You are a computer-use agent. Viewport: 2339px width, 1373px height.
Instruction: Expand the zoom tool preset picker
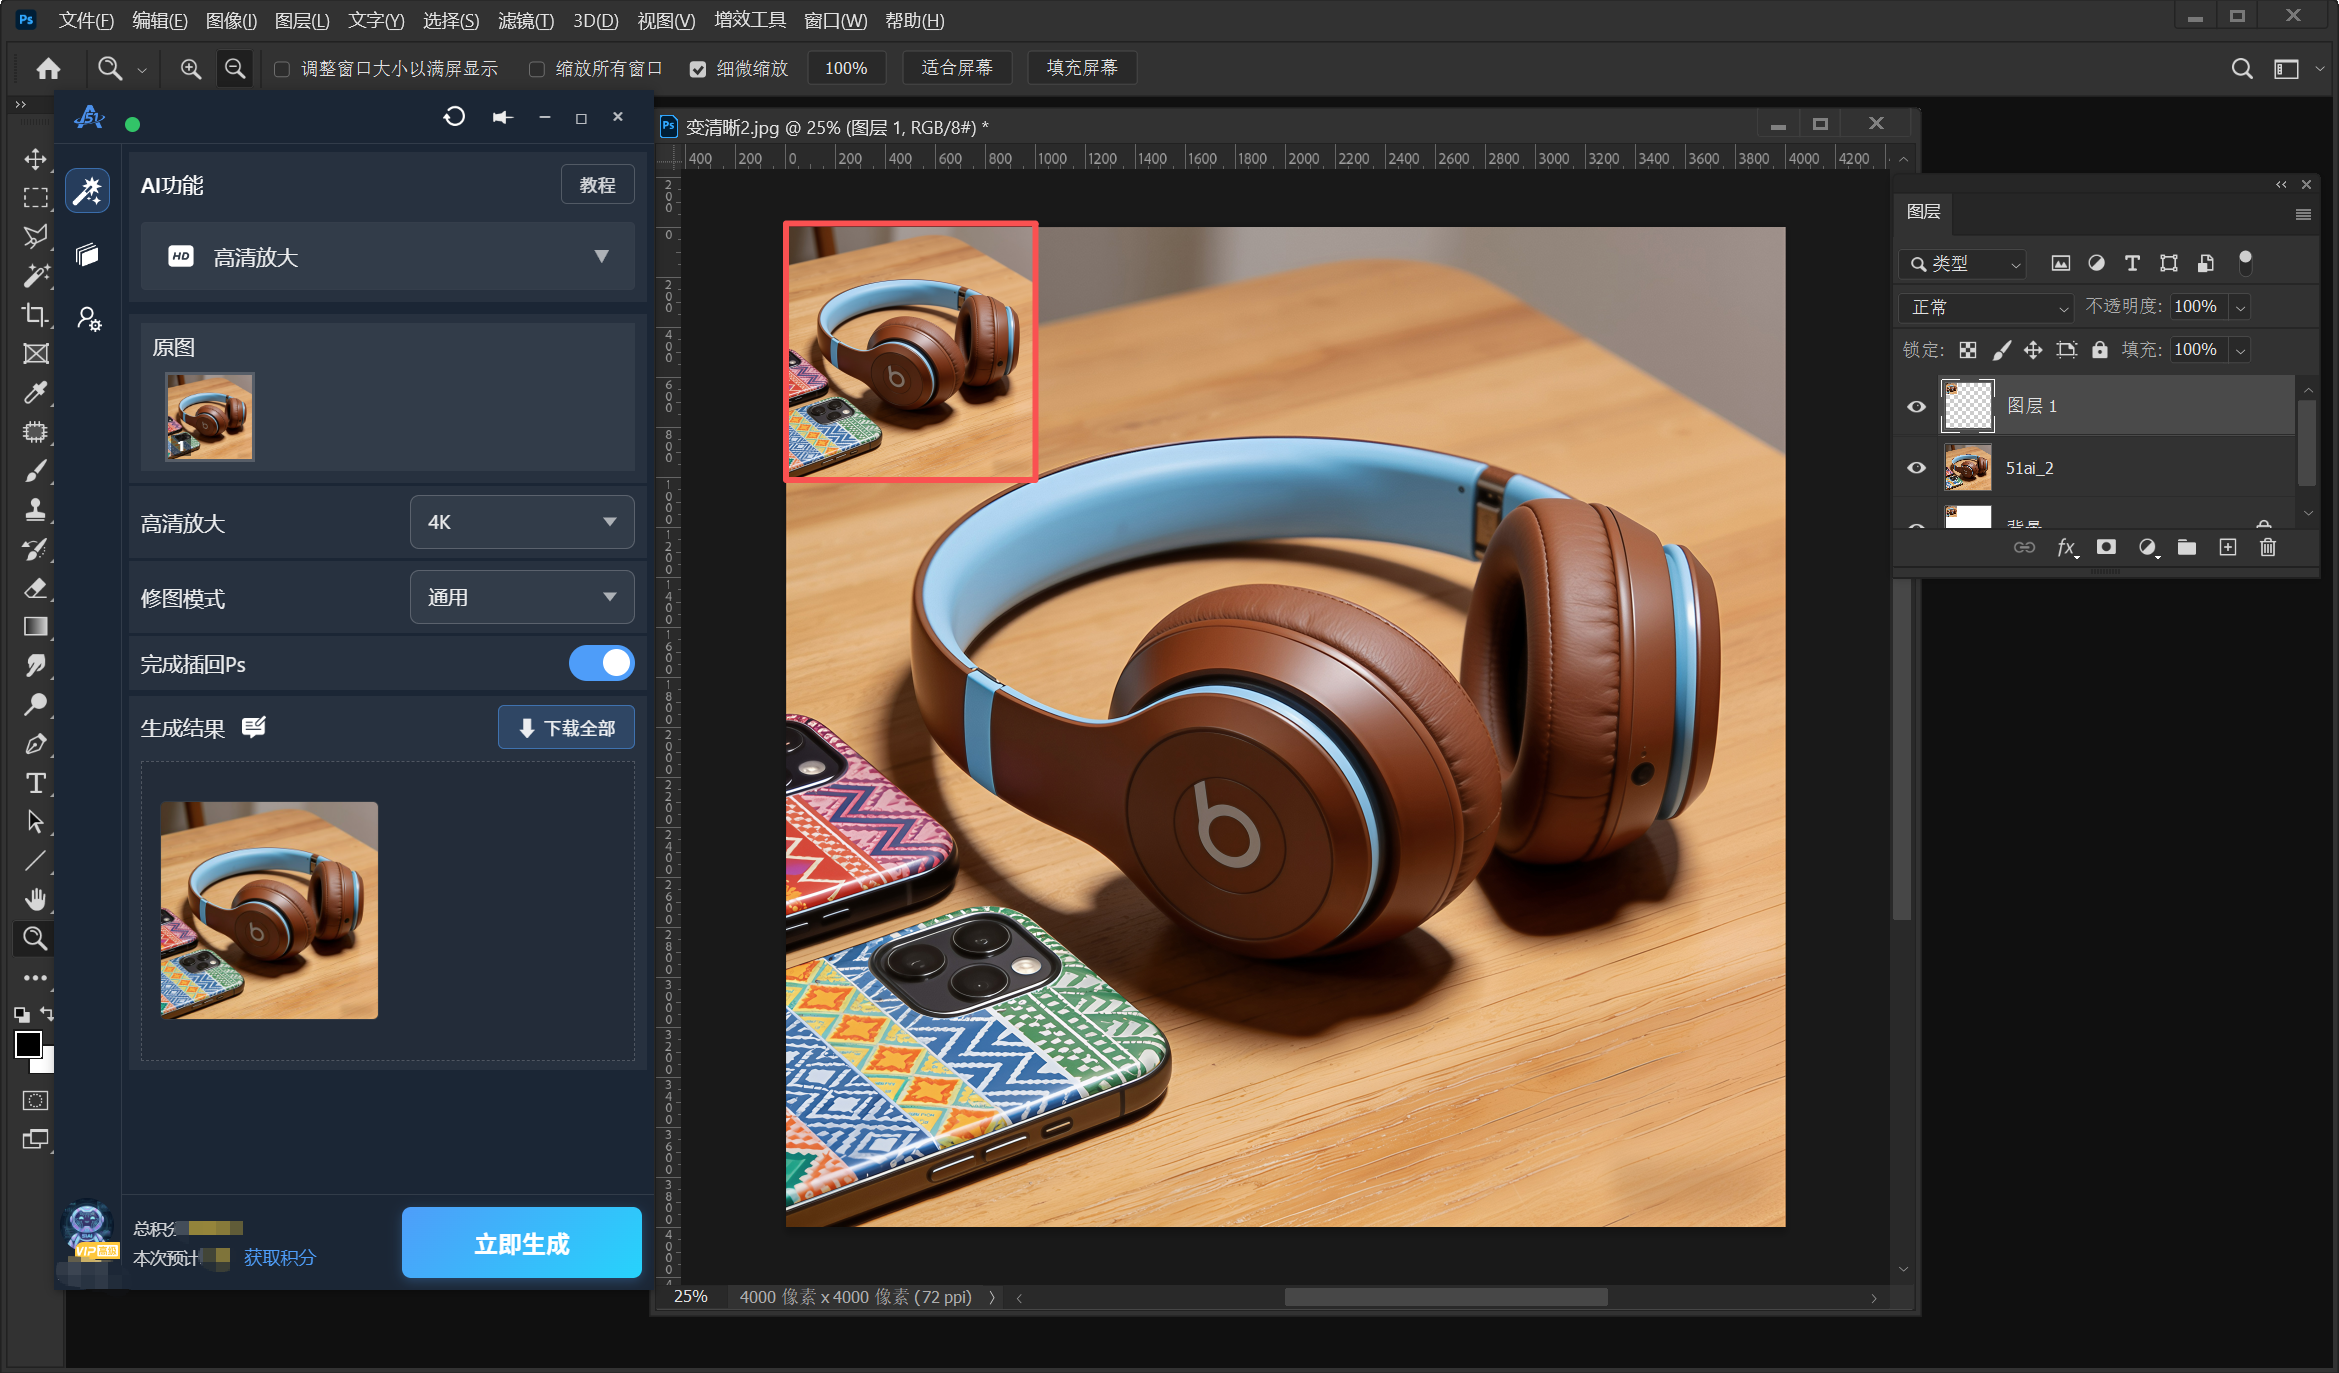pos(141,69)
